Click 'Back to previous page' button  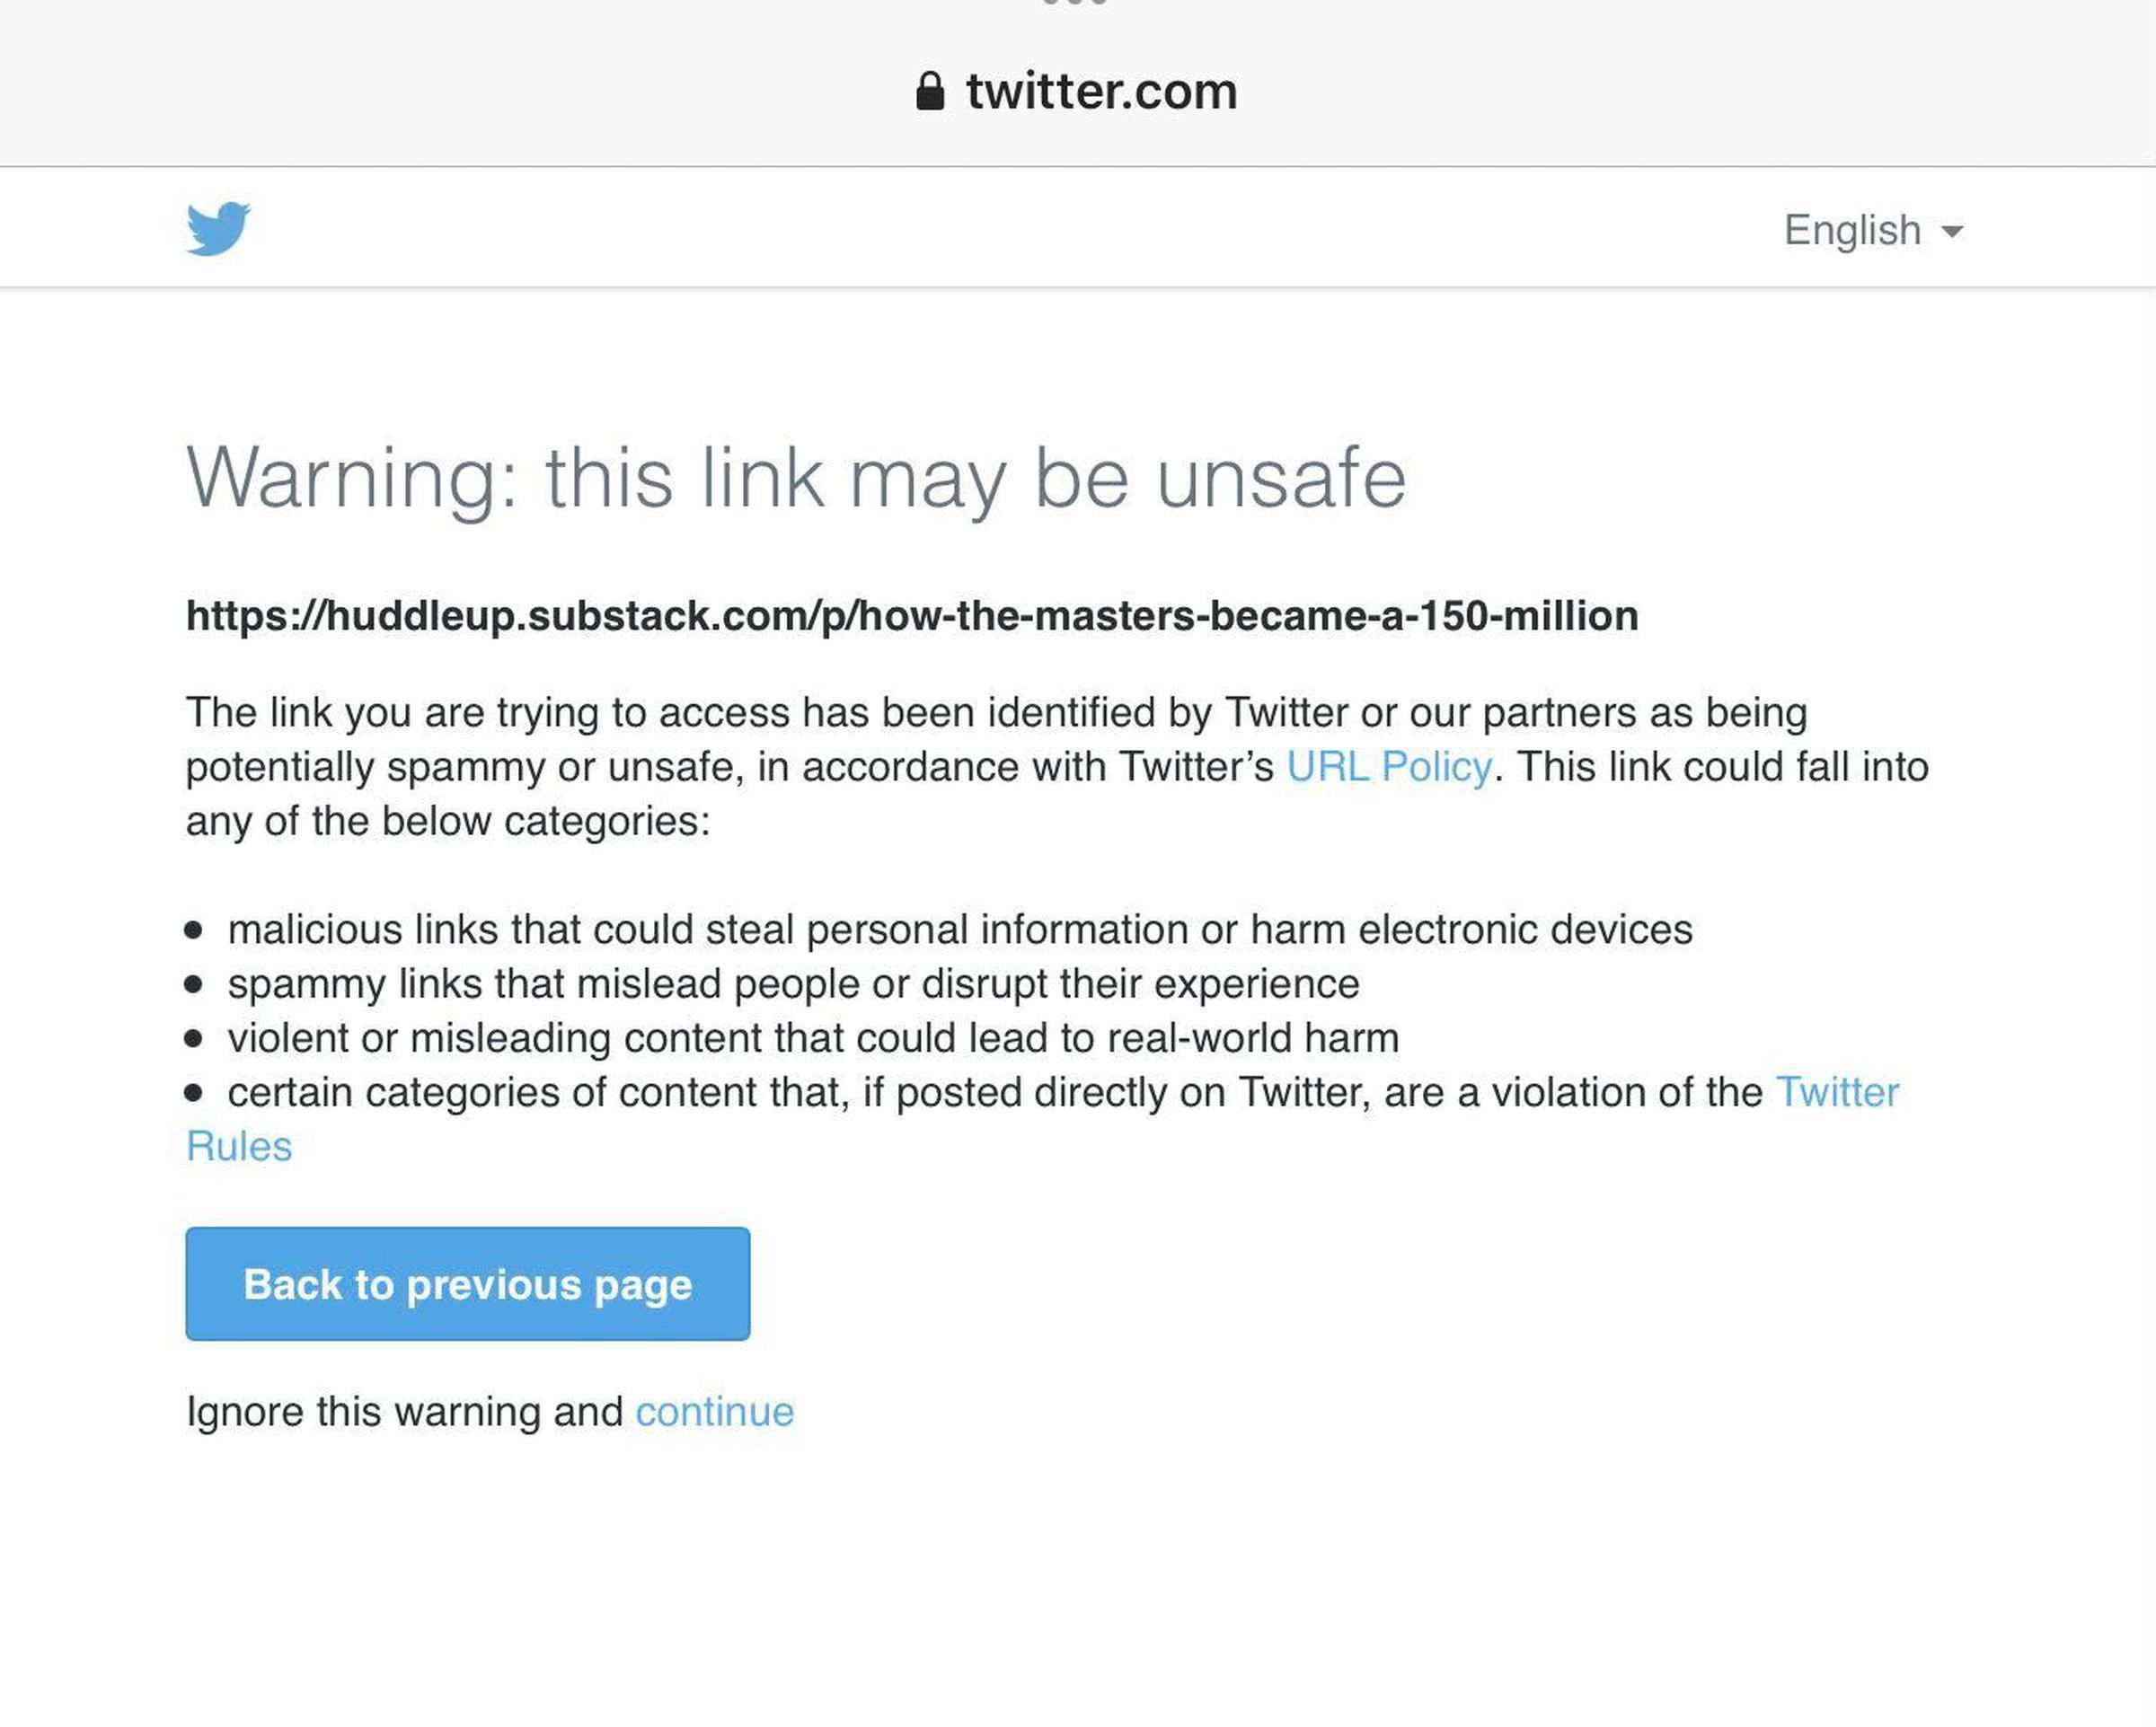click(467, 1283)
